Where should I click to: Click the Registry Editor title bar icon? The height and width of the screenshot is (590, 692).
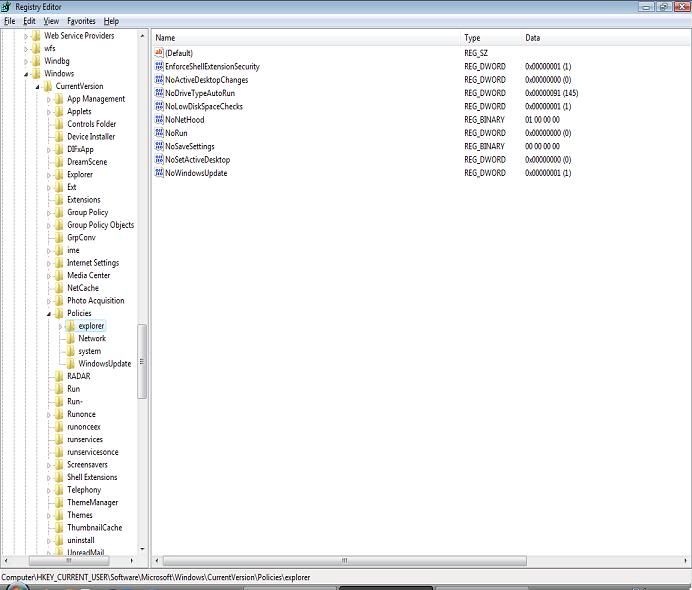click(x=8, y=6)
